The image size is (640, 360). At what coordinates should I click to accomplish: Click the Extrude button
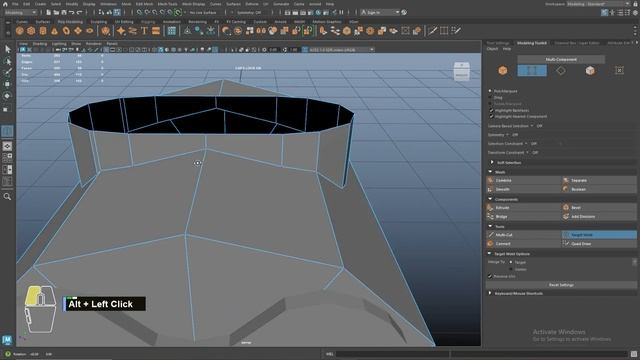tap(523, 208)
